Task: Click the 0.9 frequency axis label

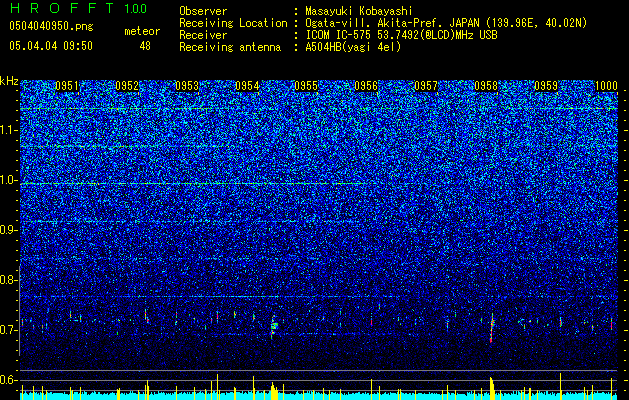Action: point(9,230)
